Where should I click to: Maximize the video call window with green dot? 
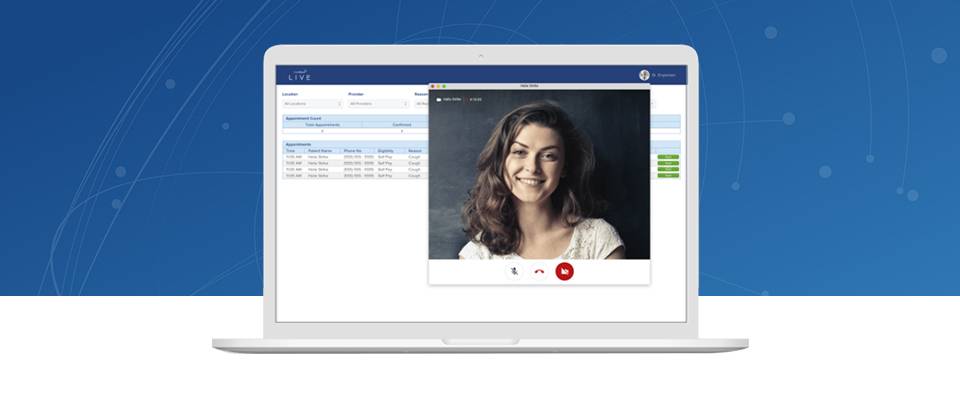[x=444, y=86]
